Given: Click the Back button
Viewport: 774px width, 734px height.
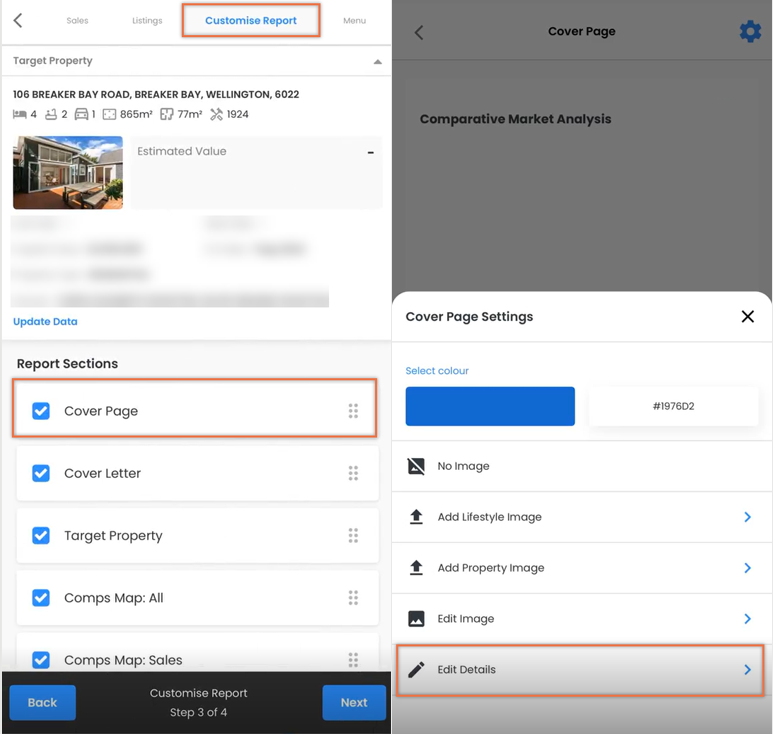Looking at the screenshot, I should [42, 702].
